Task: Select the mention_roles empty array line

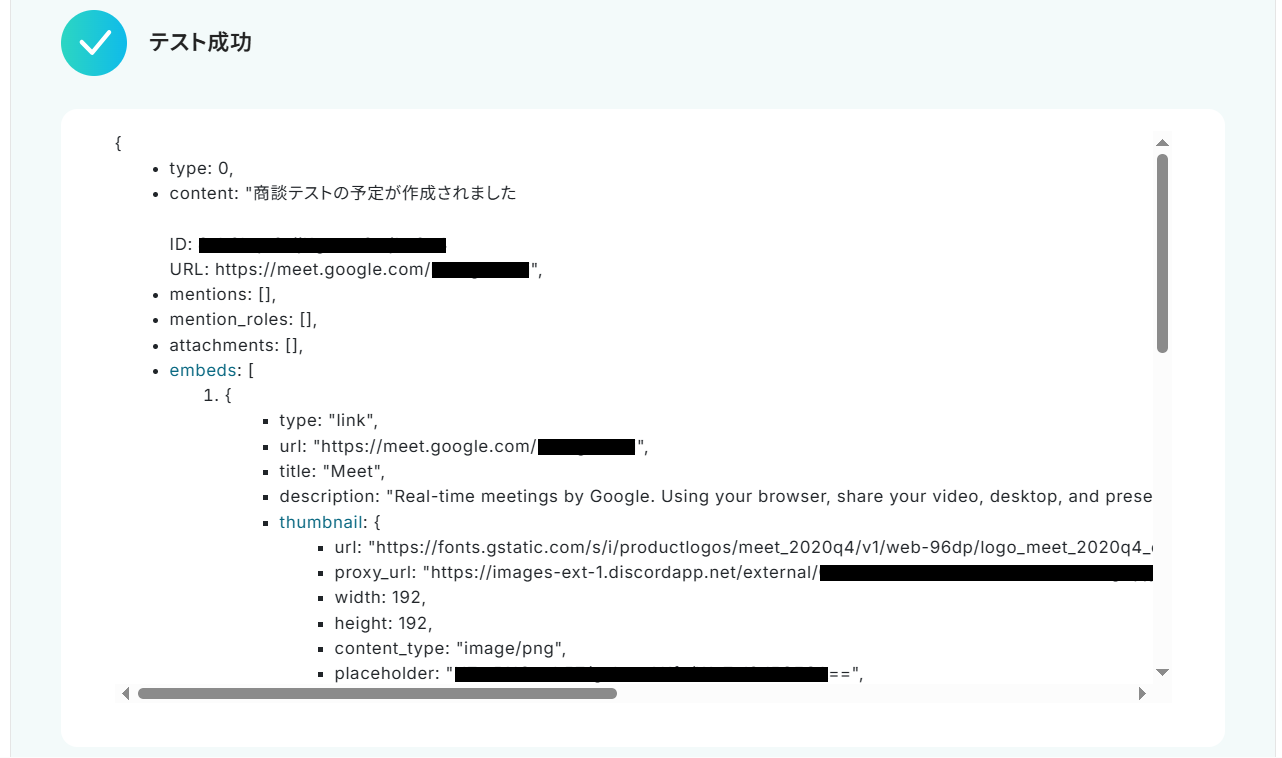Action: point(243,320)
